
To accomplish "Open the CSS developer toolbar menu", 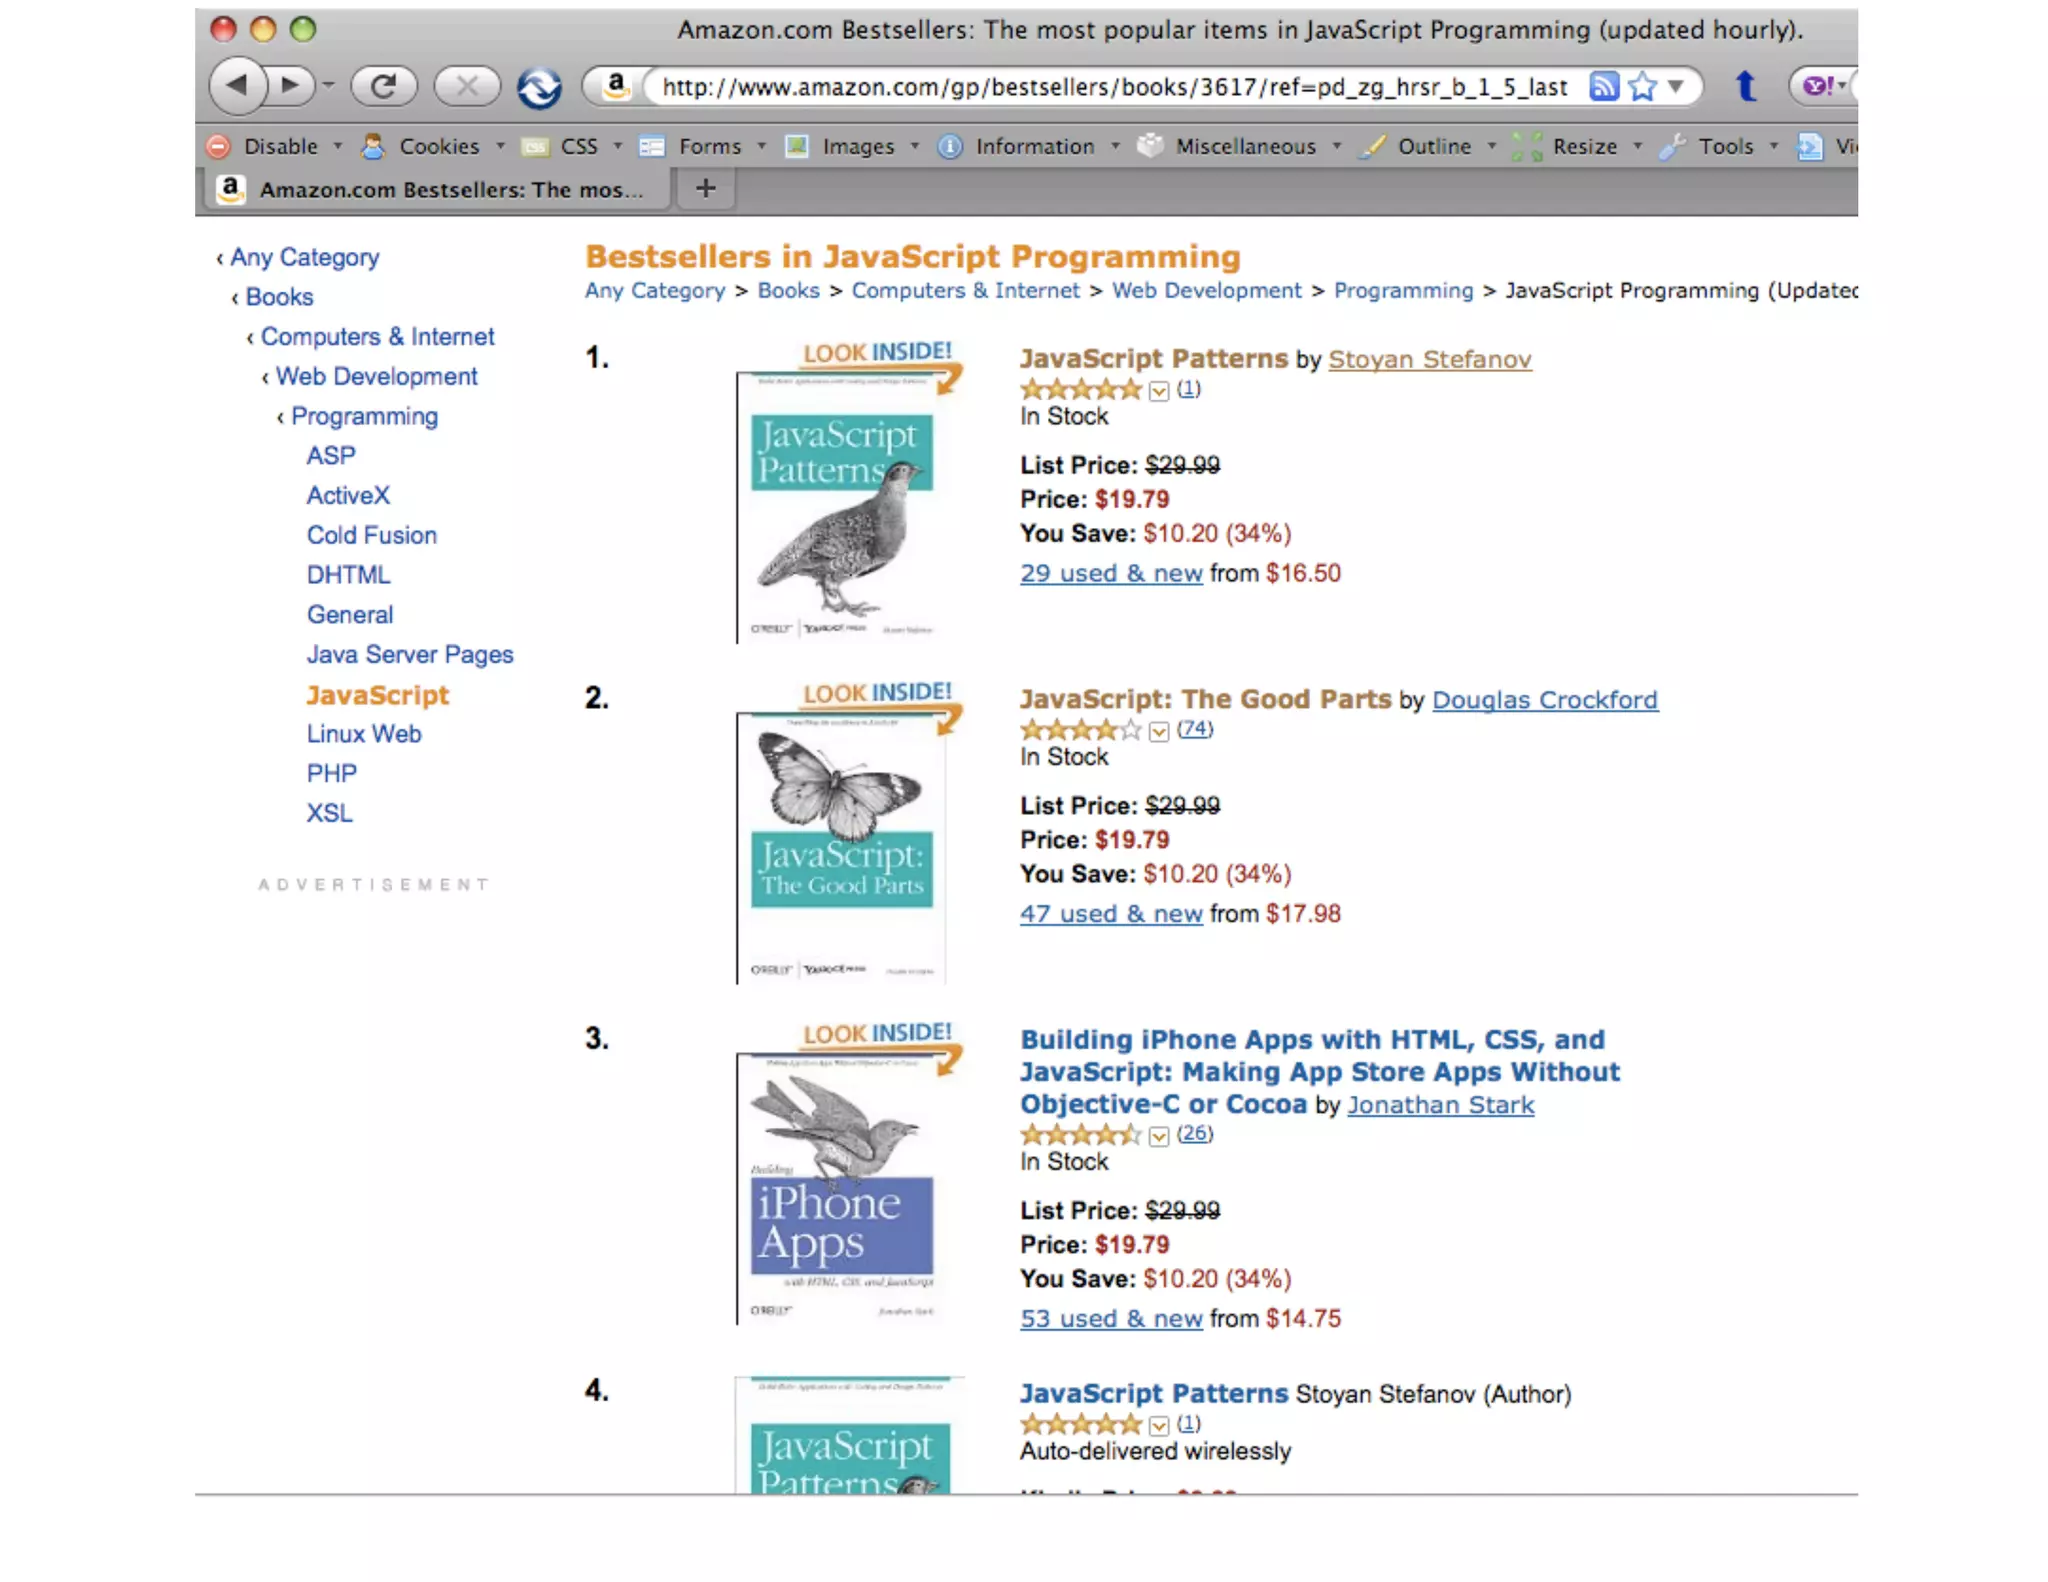I will coord(578,147).
